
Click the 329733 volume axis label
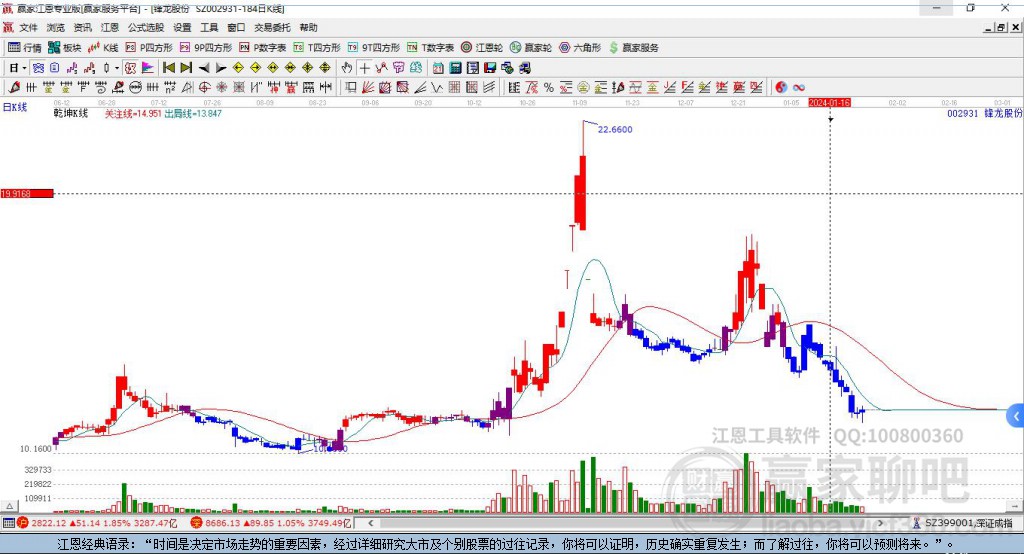(38, 470)
